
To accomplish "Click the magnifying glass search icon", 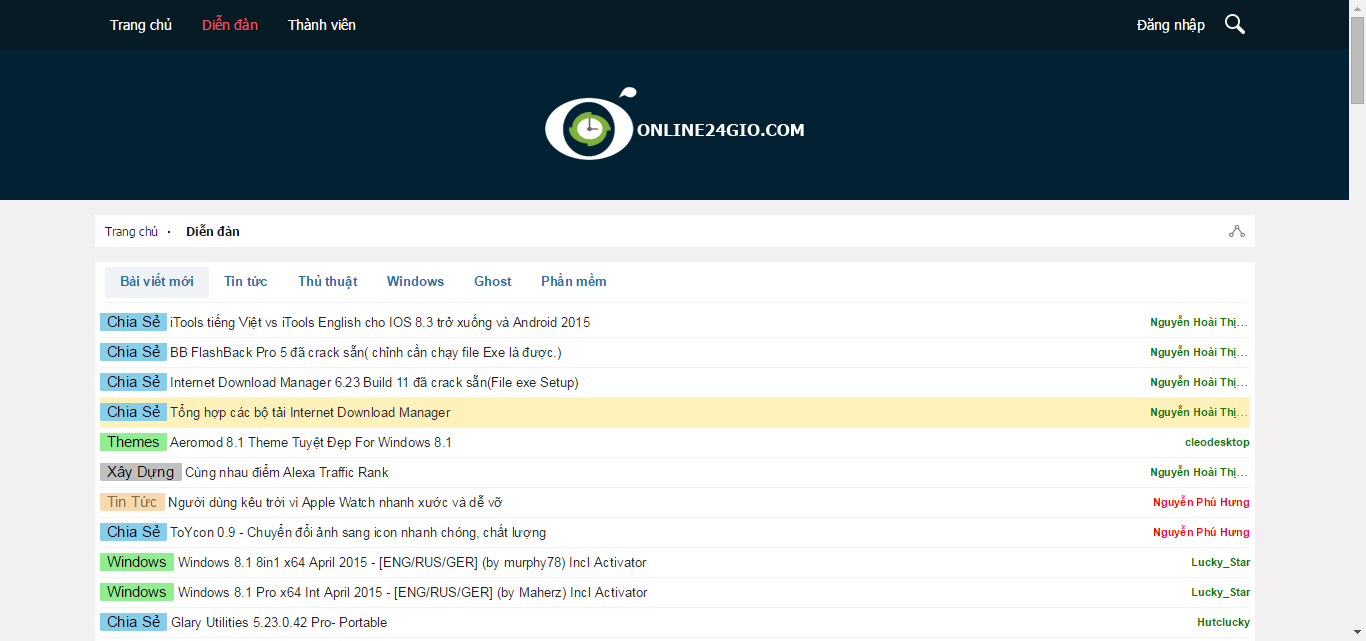I will click(x=1235, y=25).
